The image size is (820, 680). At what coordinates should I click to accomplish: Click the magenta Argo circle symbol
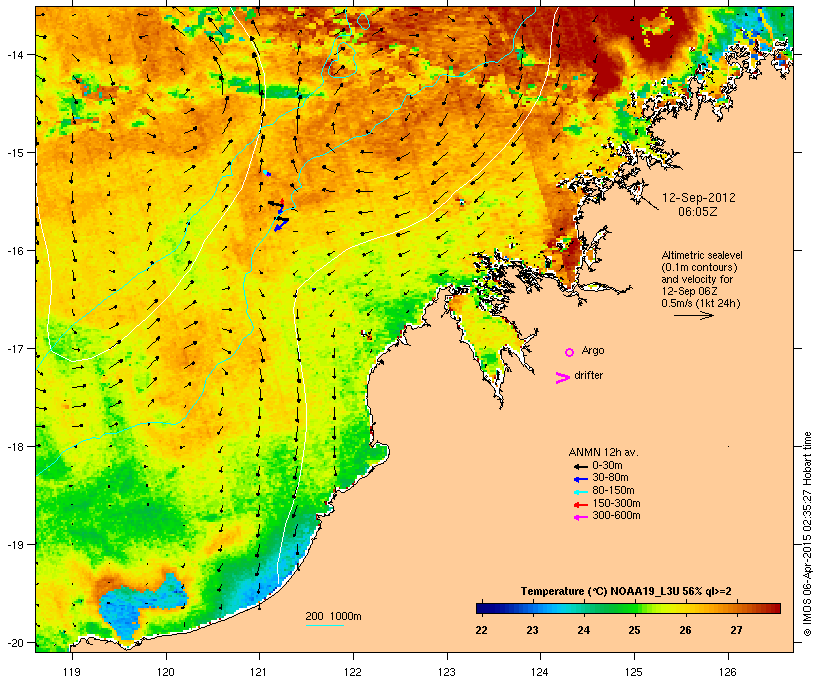pyautogui.click(x=570, y=353)
